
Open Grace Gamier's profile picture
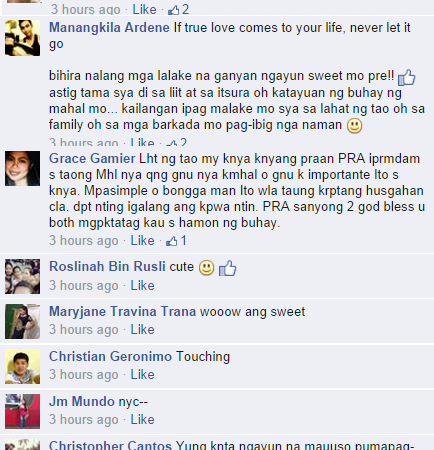tap(22, 168)
